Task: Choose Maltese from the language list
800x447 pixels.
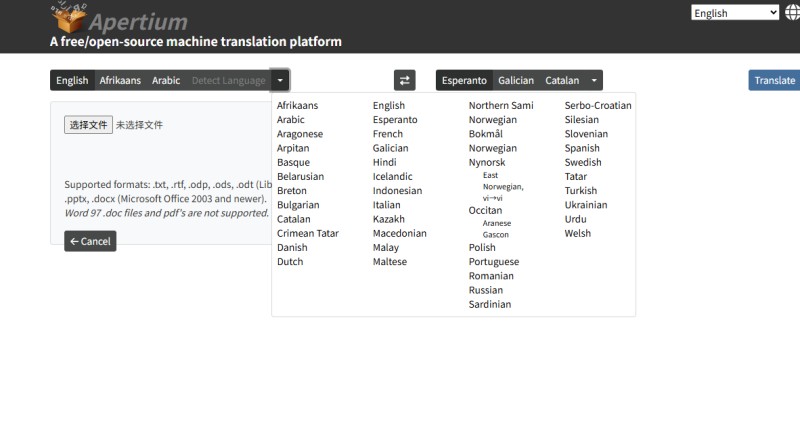Action: pyautogui.click(x=390, y=262)
